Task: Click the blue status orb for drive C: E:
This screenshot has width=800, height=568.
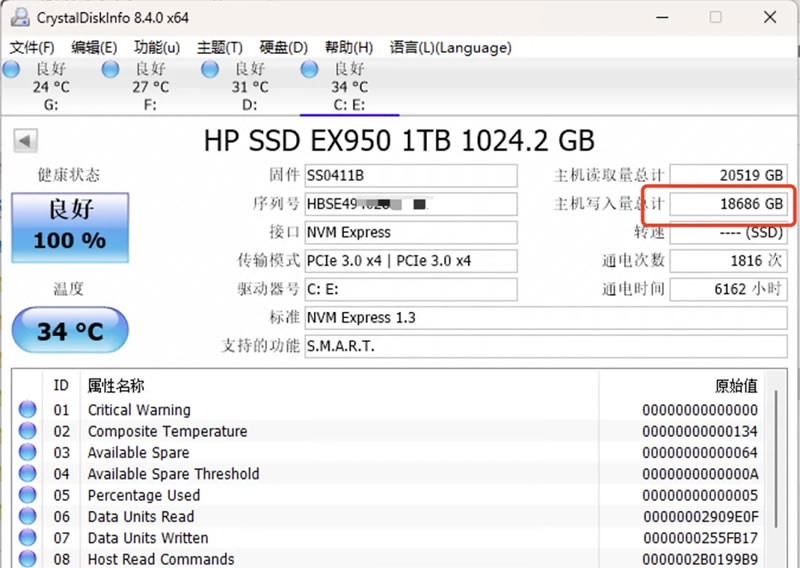Action: 309,69
